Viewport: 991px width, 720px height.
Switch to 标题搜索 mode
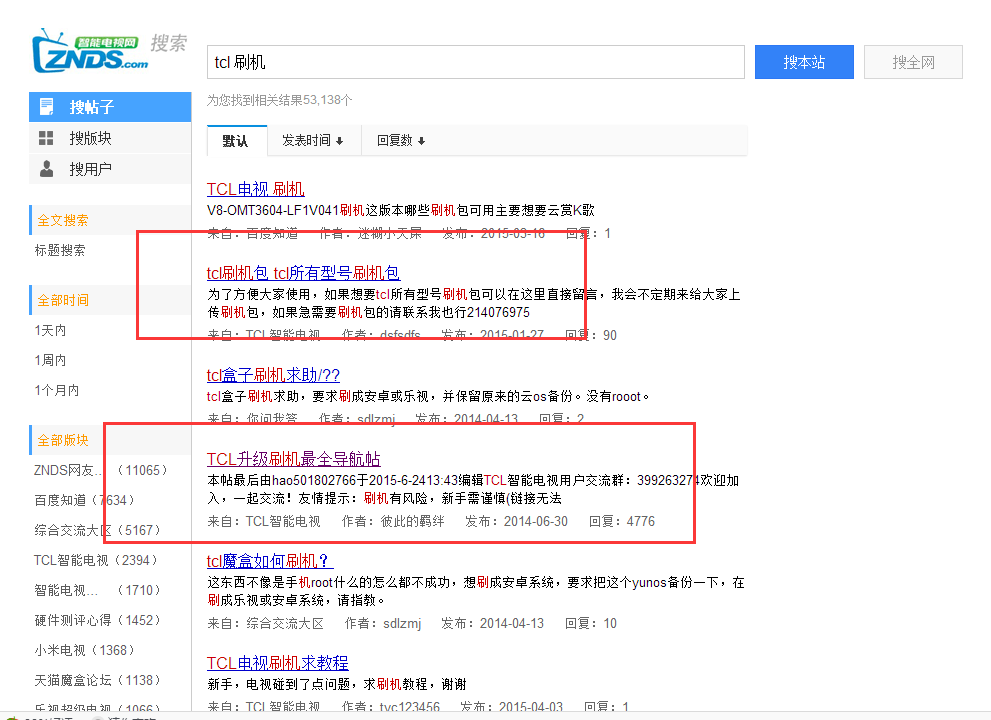[60, 250]
